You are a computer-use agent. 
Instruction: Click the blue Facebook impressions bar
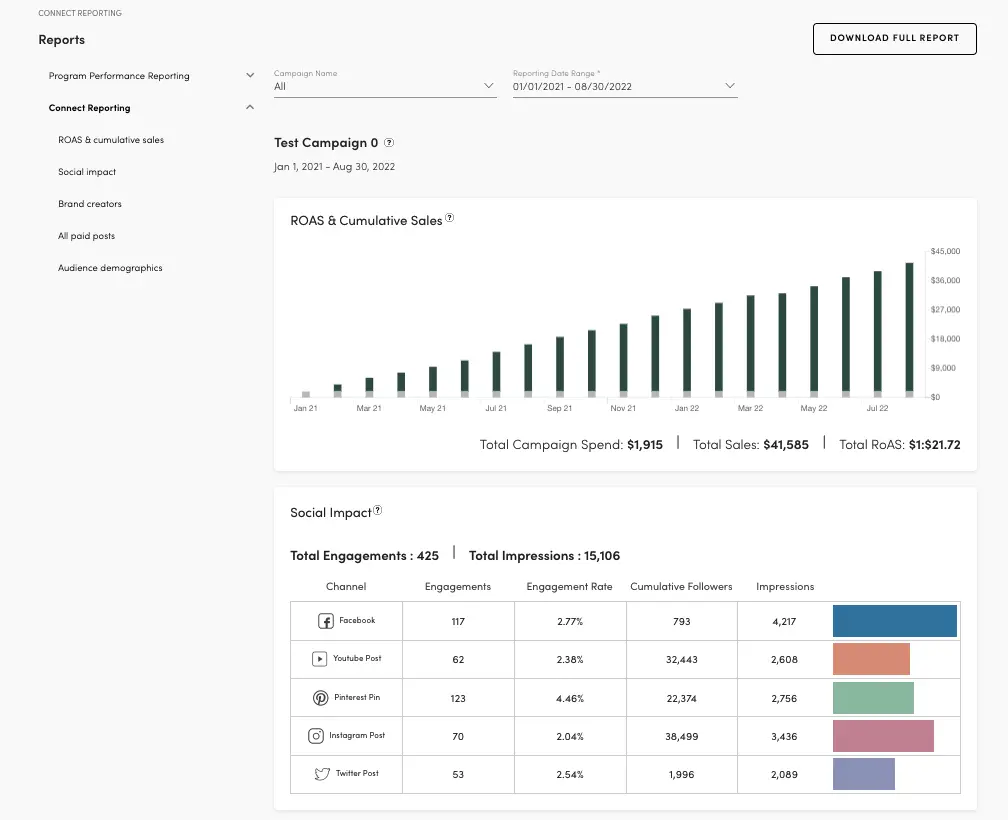tap(894, 621)
